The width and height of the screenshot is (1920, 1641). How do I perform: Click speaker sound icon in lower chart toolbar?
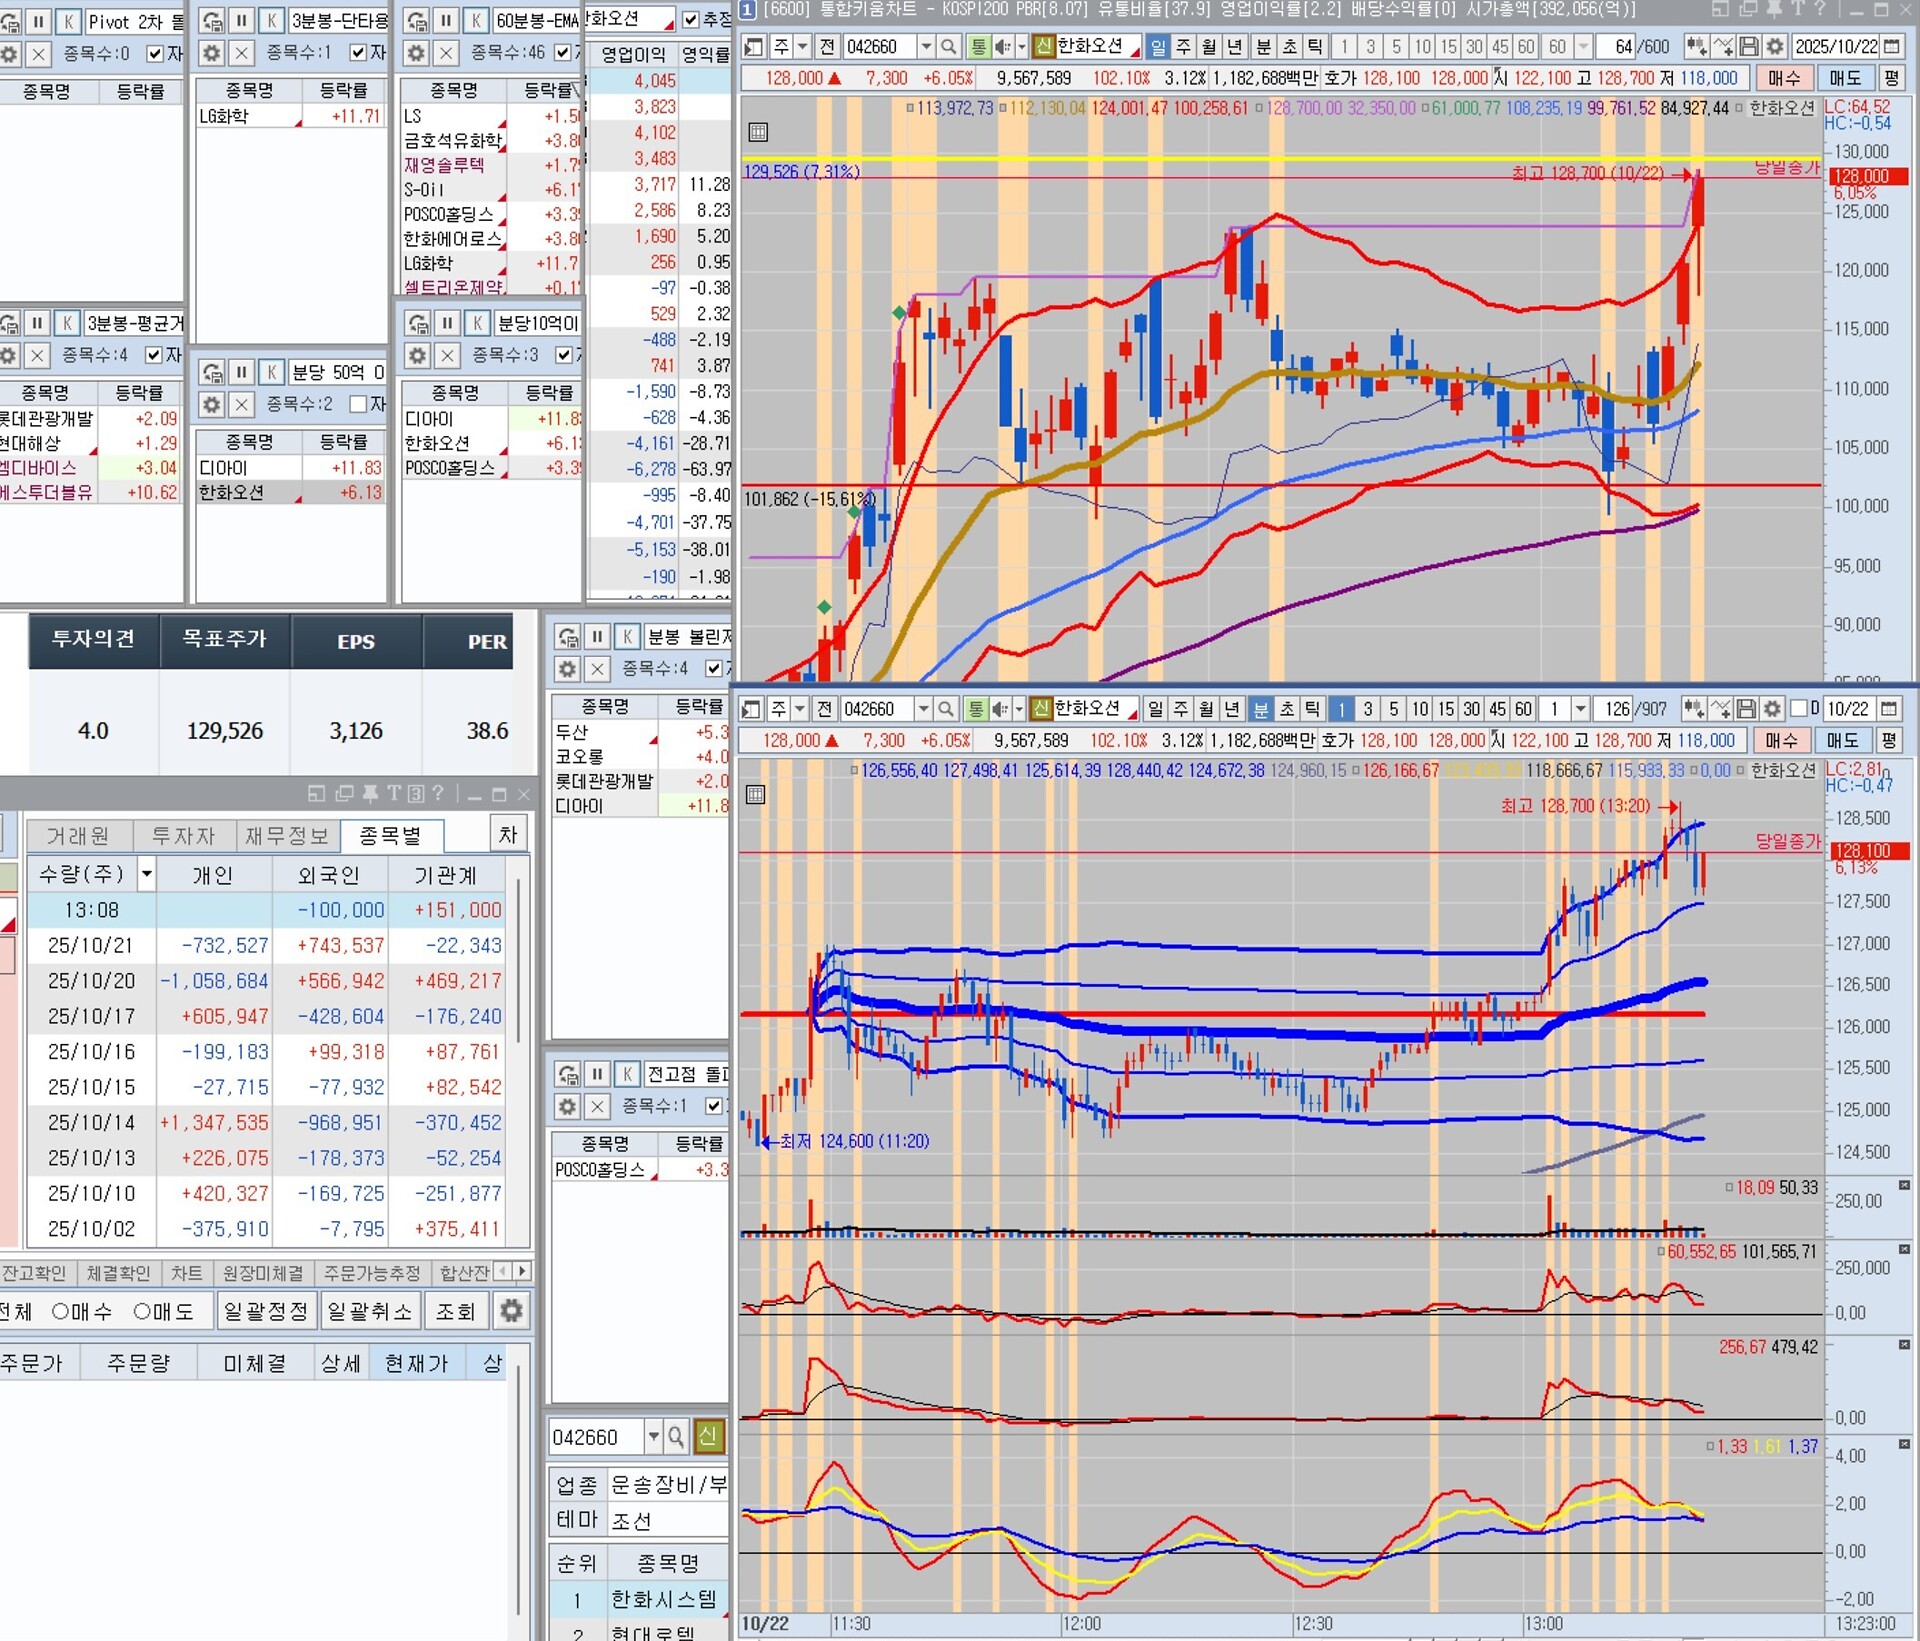tap(1000, 709)
